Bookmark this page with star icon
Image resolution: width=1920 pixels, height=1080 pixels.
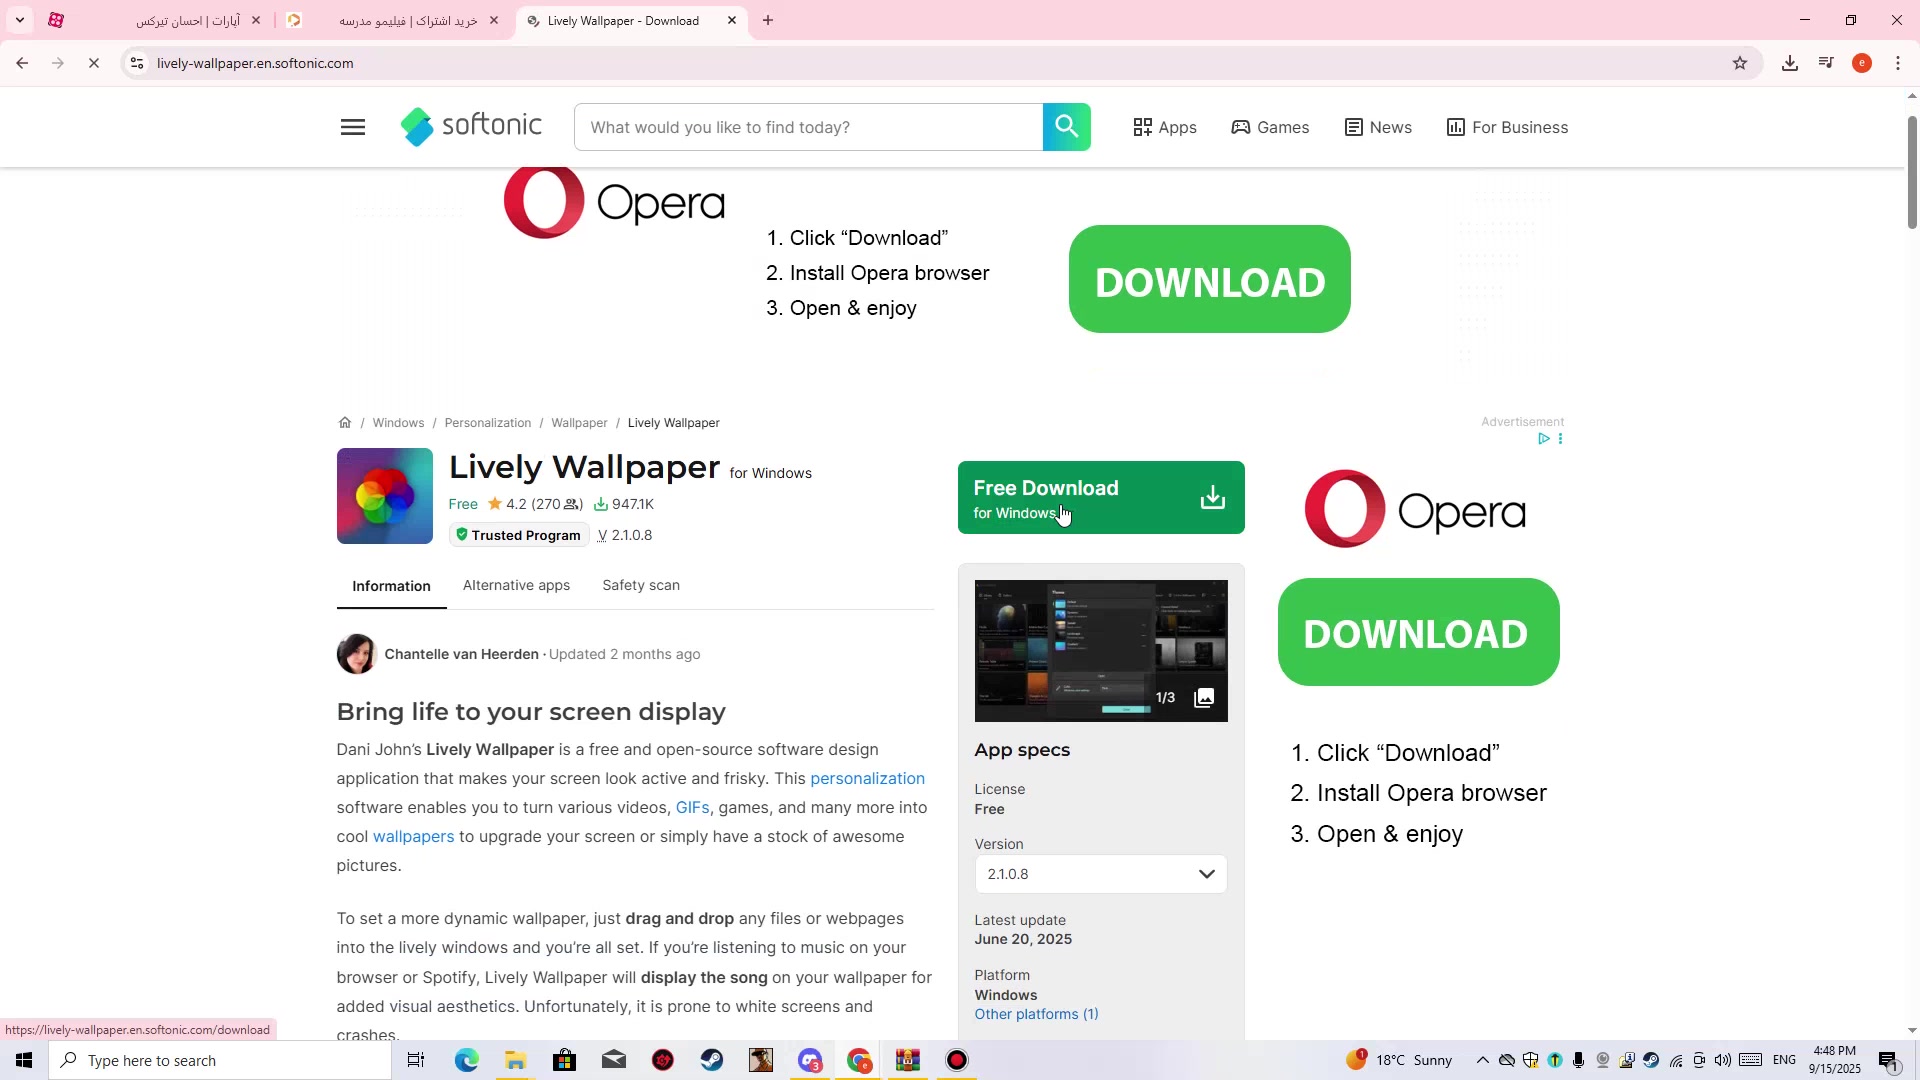click(1740, 63)
